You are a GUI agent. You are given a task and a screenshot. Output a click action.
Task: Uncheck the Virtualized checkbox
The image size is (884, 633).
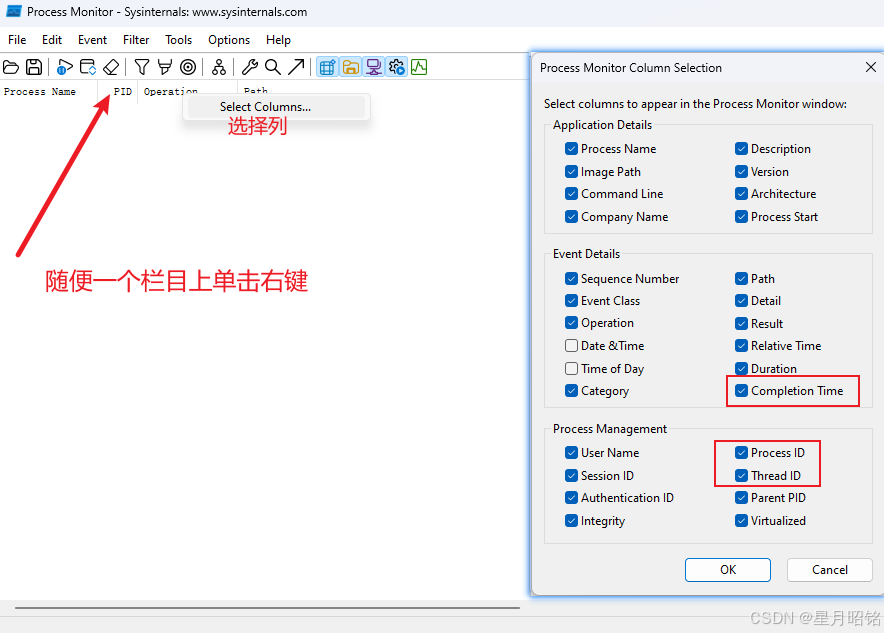click(741, 521)
